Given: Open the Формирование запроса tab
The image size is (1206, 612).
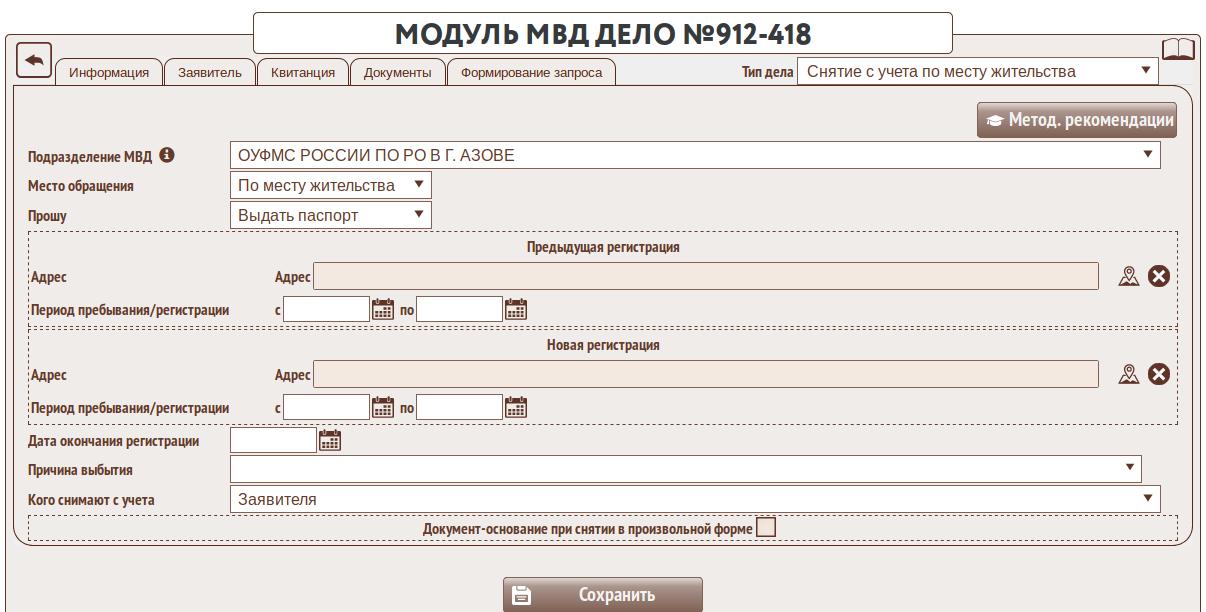Looking at the screenshot, I should [x=531, y=72].
